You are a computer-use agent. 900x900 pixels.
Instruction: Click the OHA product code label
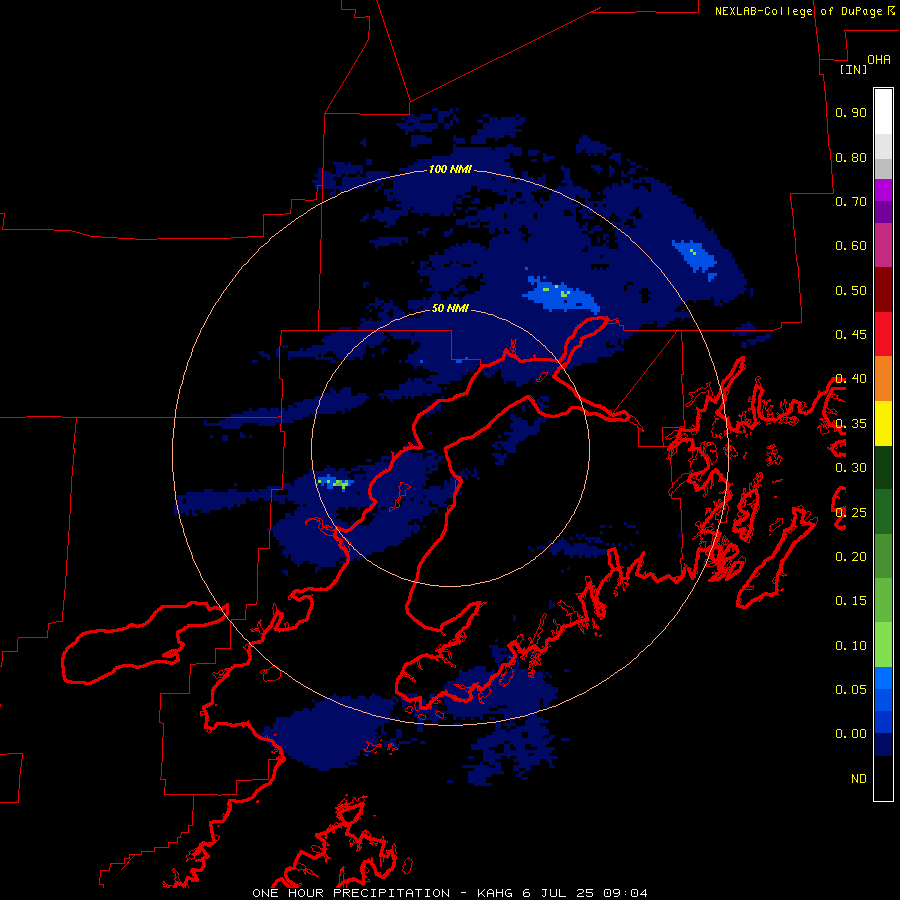879,60
